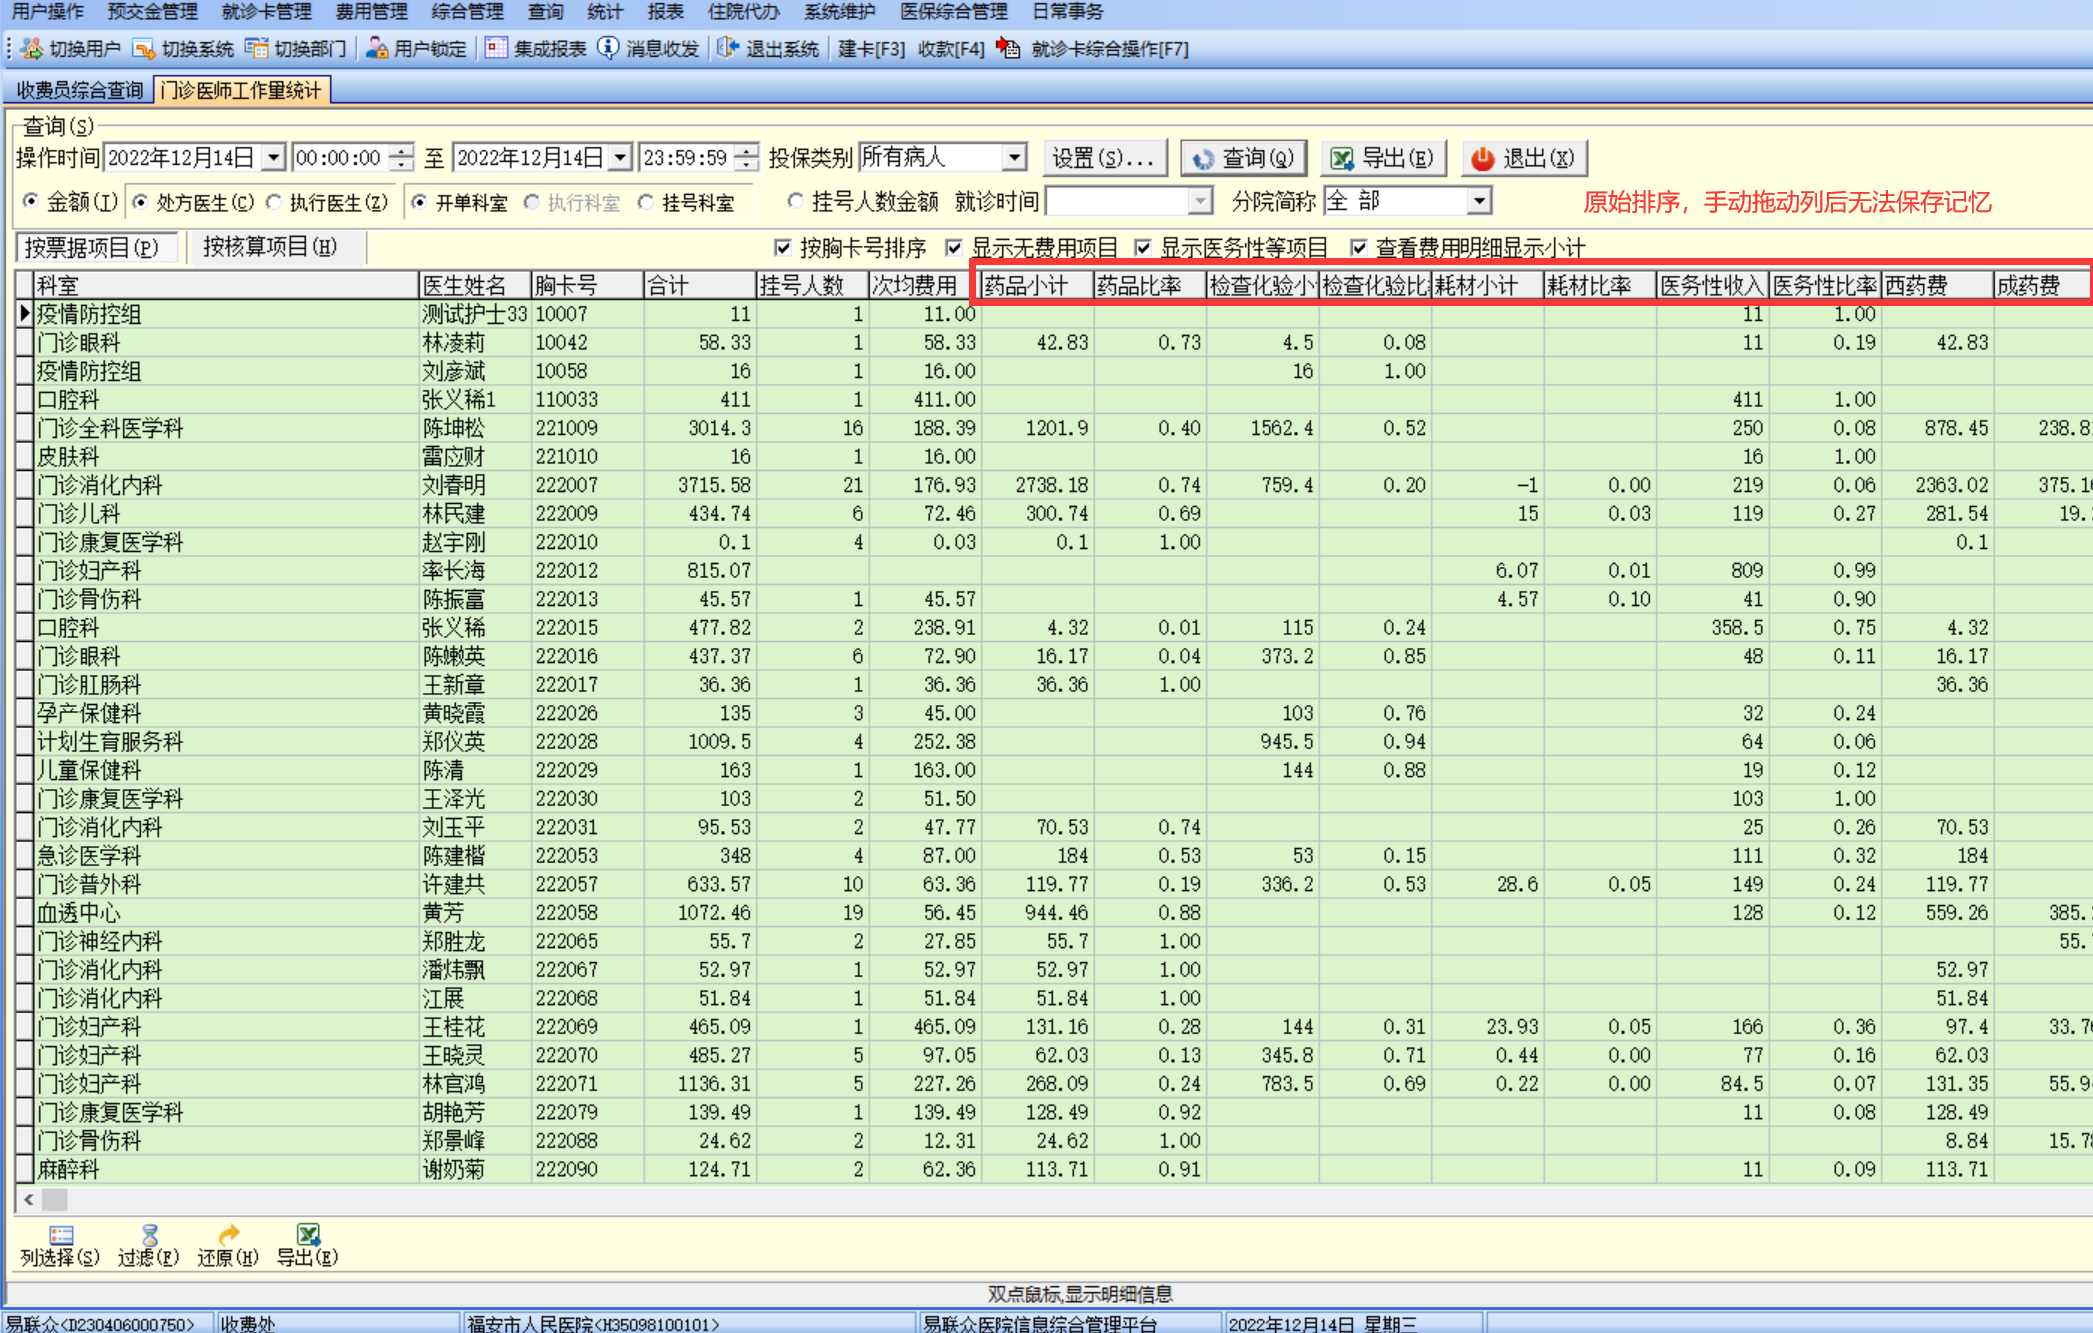The height and width of the screenshot is (1333, 2093).
Task: Click the 过滤 filter icon at bottom
Action: pyautogui.click(x=149, y=1236)
